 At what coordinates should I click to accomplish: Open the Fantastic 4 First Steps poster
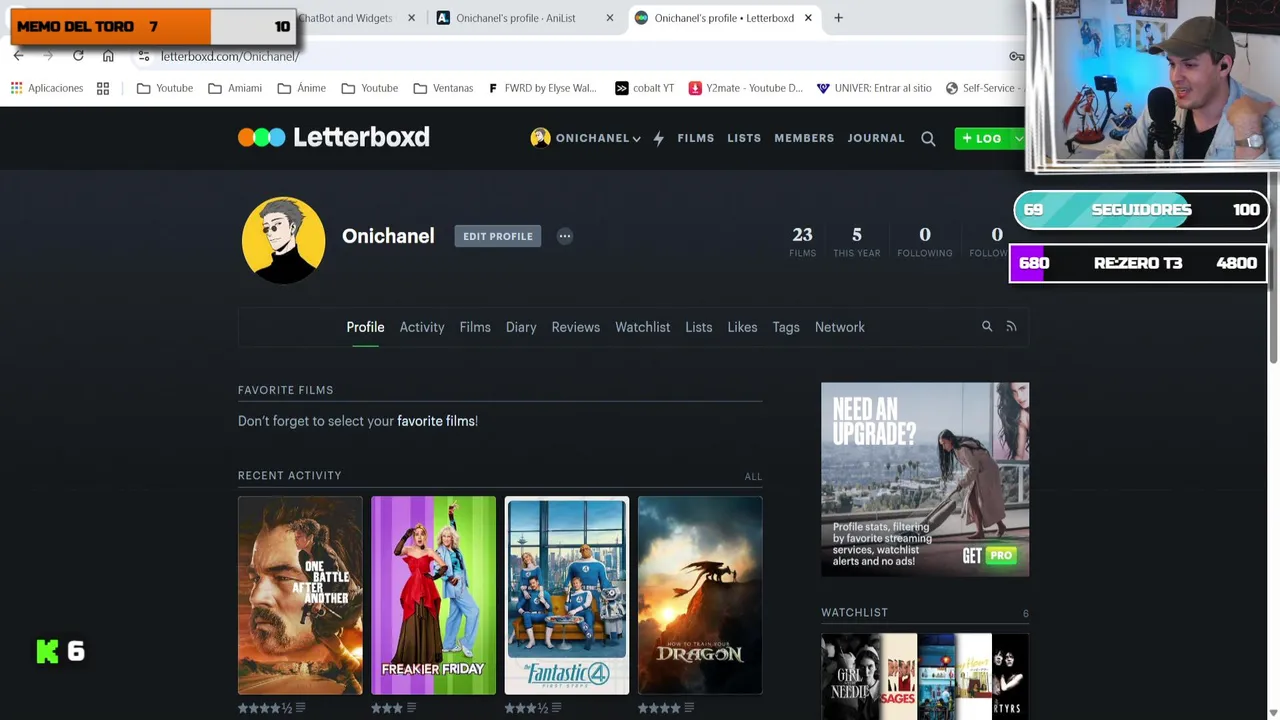click(x=567, y=595)
